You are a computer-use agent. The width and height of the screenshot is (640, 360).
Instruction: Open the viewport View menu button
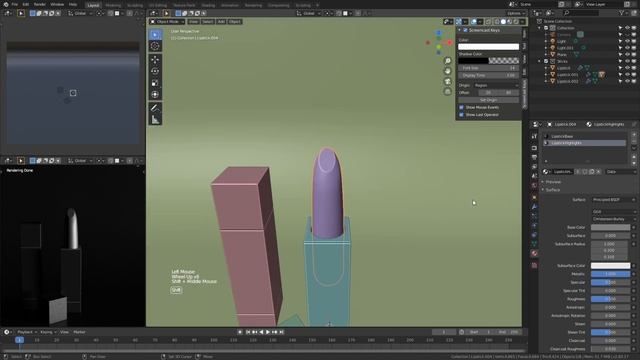pos(193,22)
